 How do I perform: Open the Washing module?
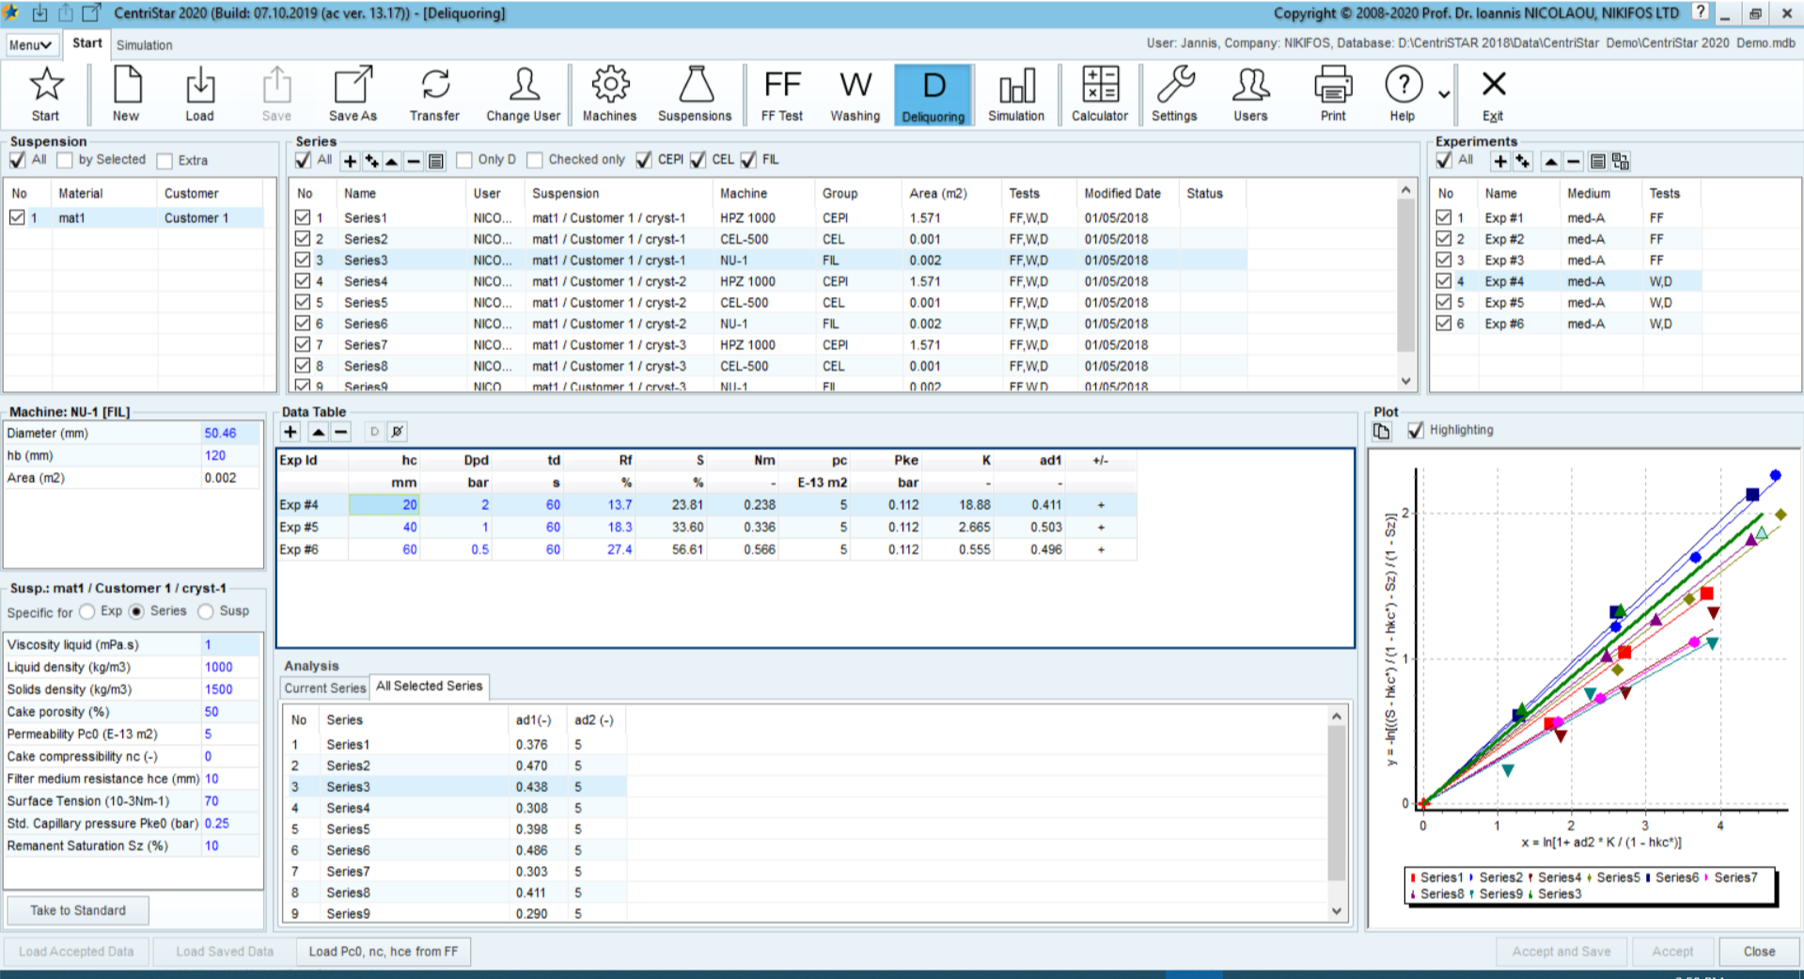(x=855, y=95)
